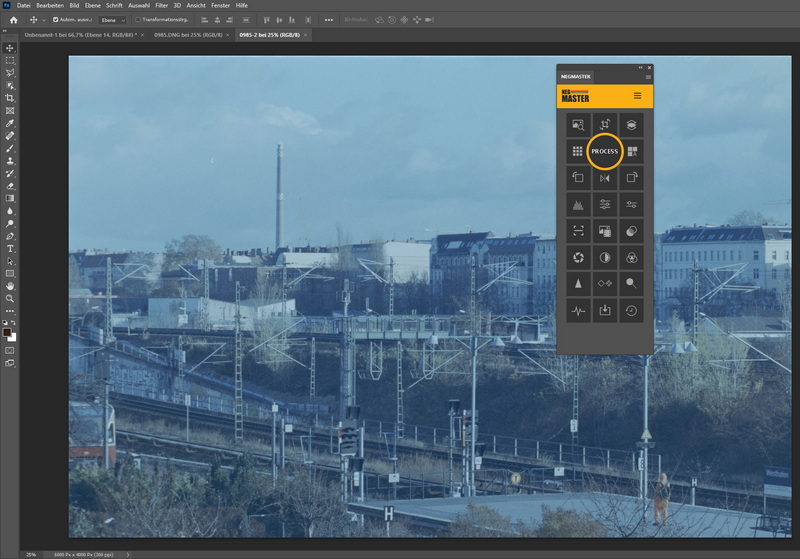
Task: Click the foreground color swatch
Action: pyautogui.click(x=8, y=332)
